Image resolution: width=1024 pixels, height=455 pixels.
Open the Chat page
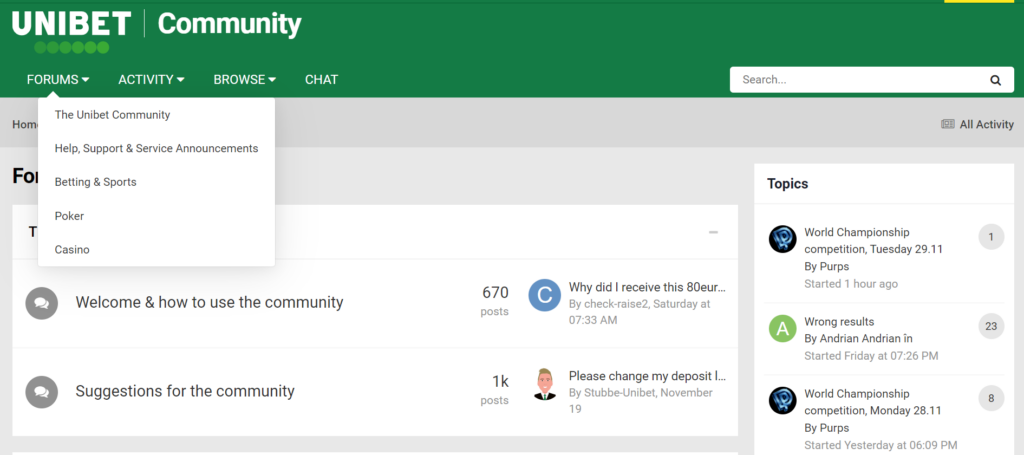click(321, 80)
